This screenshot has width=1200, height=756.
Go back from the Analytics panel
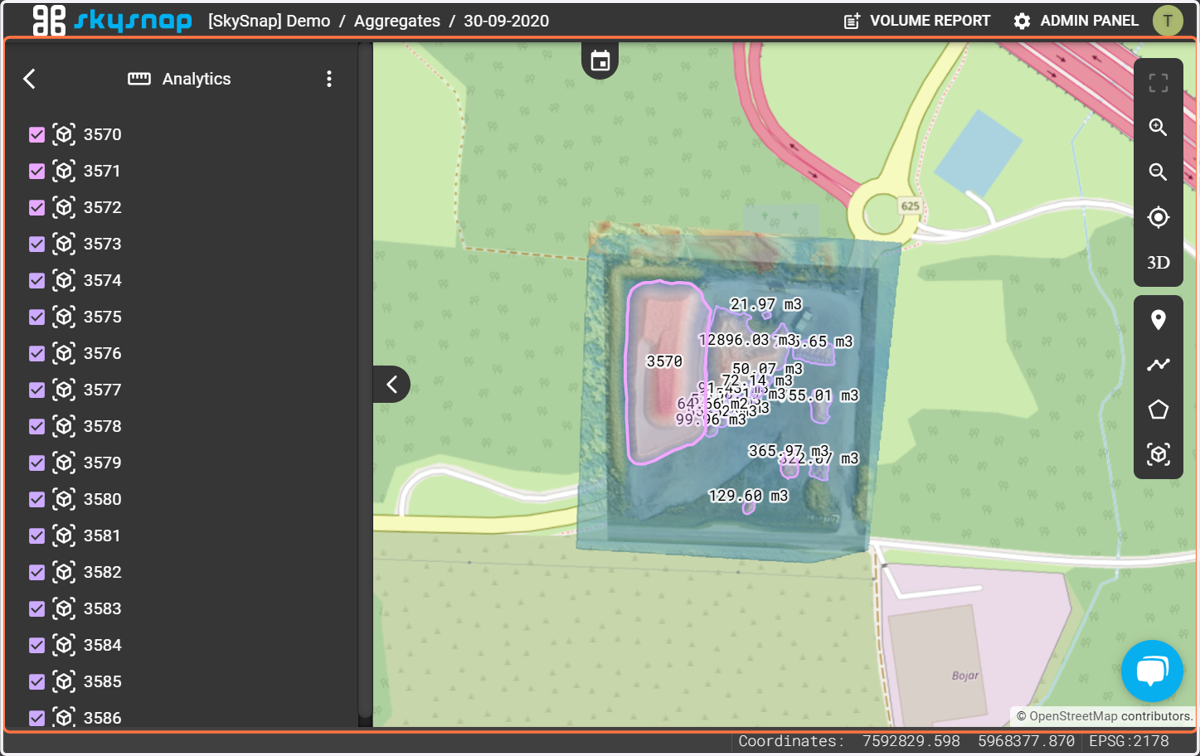tap(29, 79)
